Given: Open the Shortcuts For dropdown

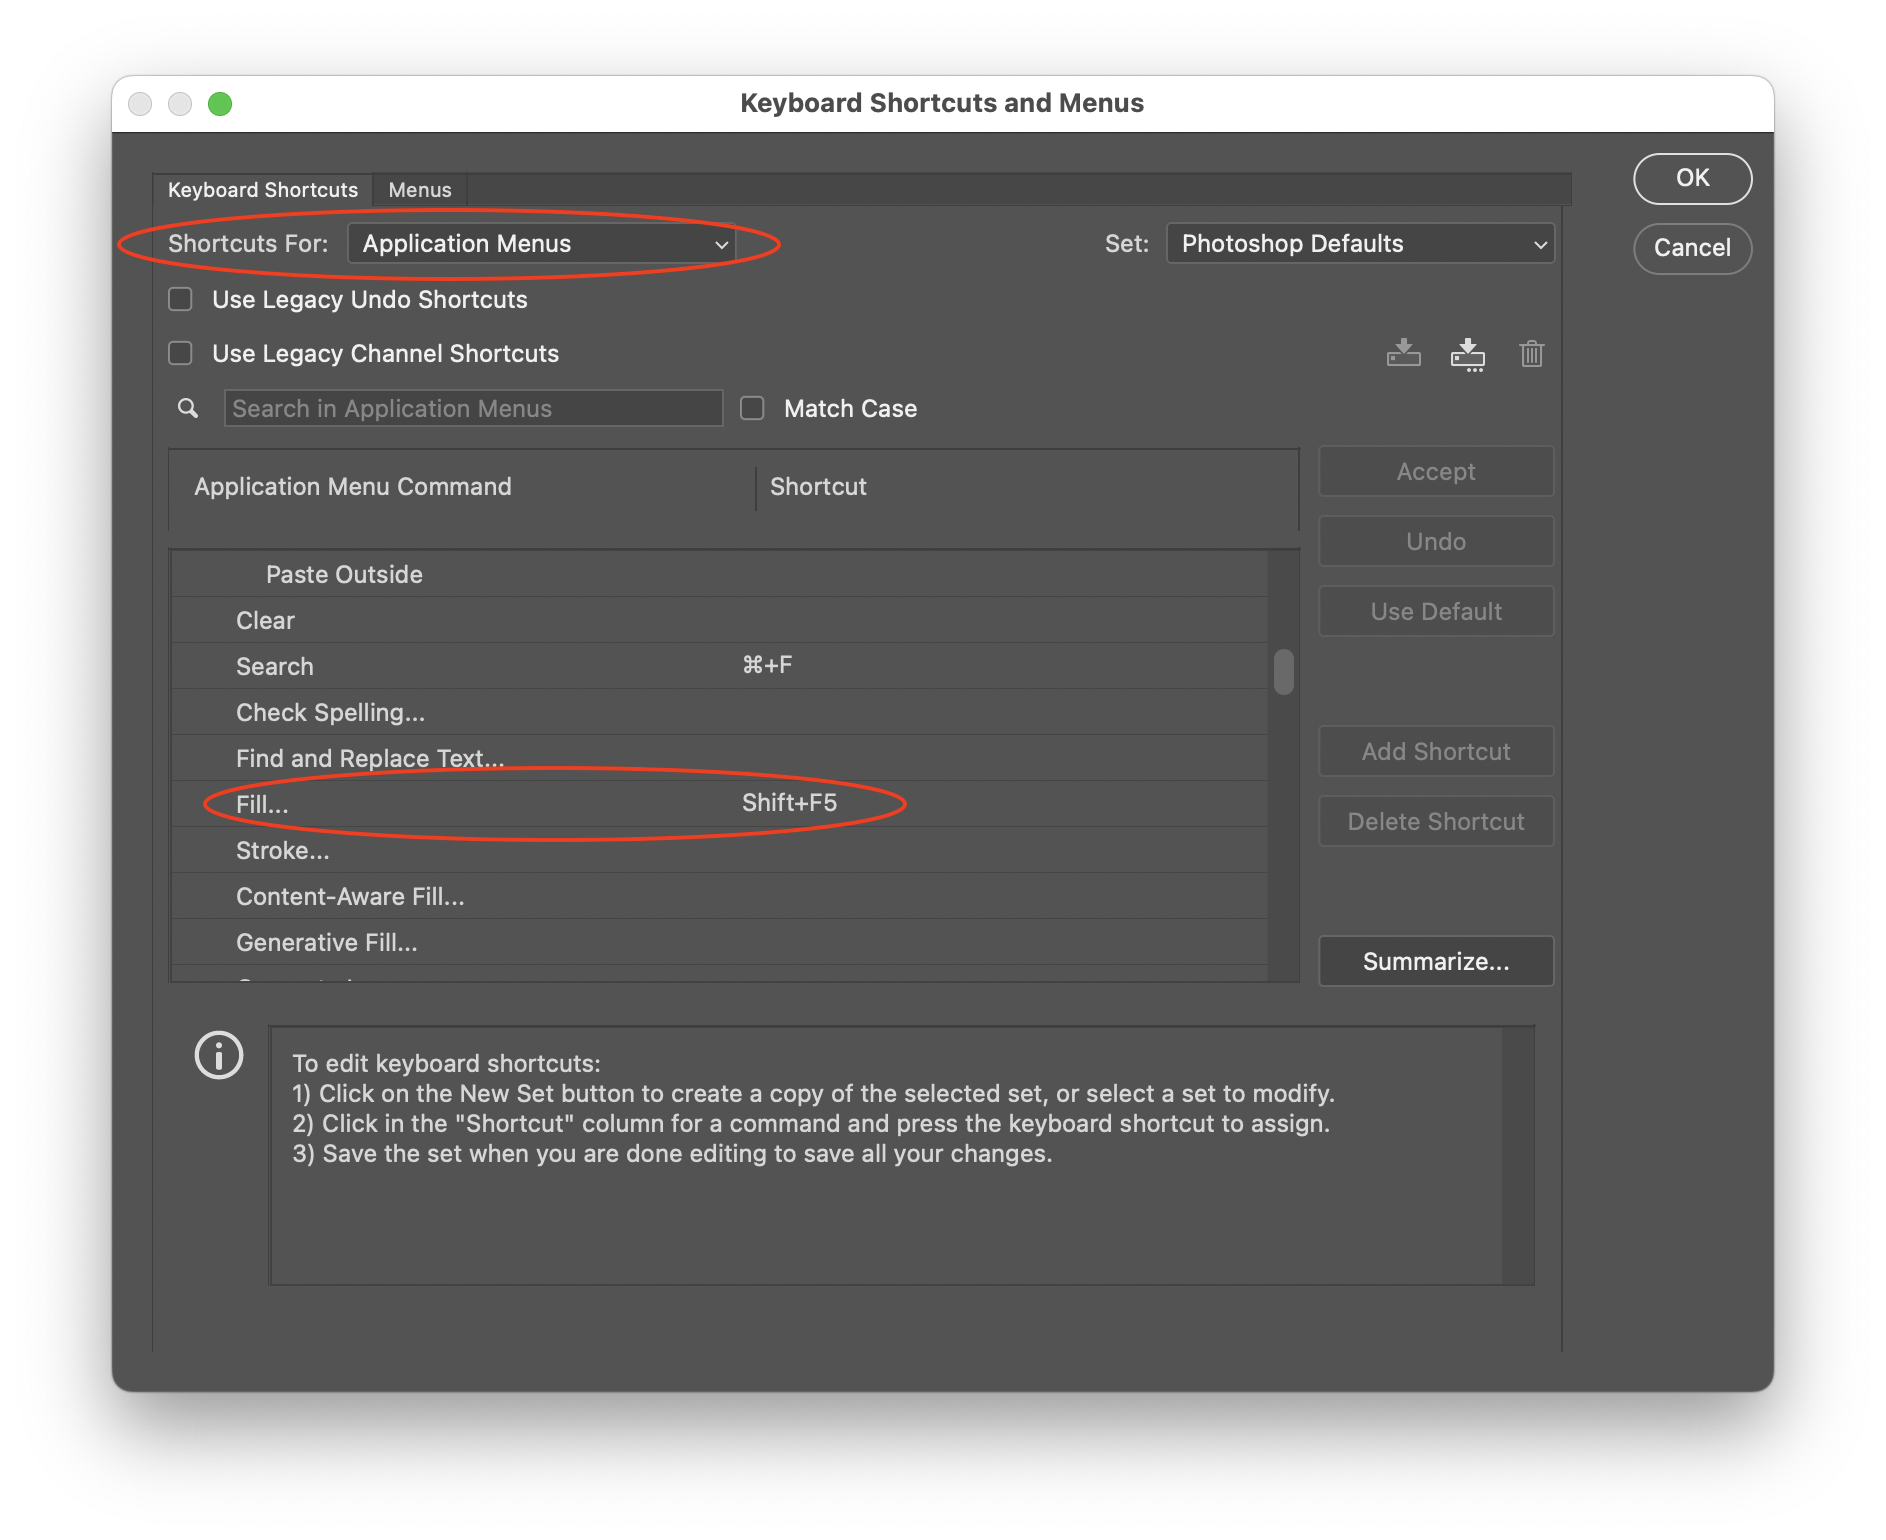Looking at the screenshot, I should point(544,243).
